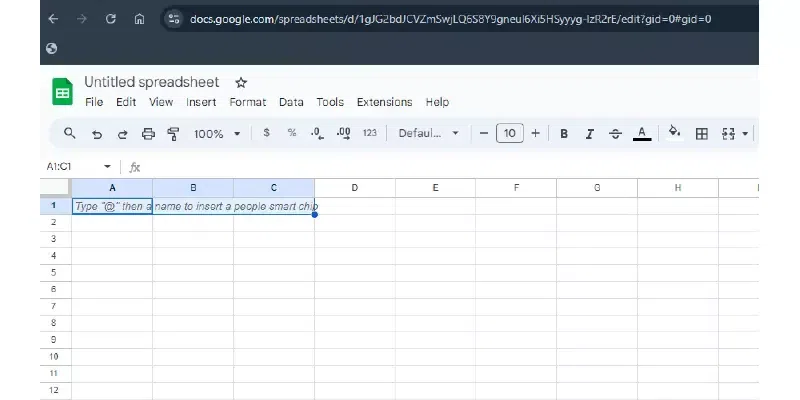Image resolution: width=800 pixels, height=400 pixels.
Task: Star the Untitled spreadsheet
Action: click(x=241, y=83)
